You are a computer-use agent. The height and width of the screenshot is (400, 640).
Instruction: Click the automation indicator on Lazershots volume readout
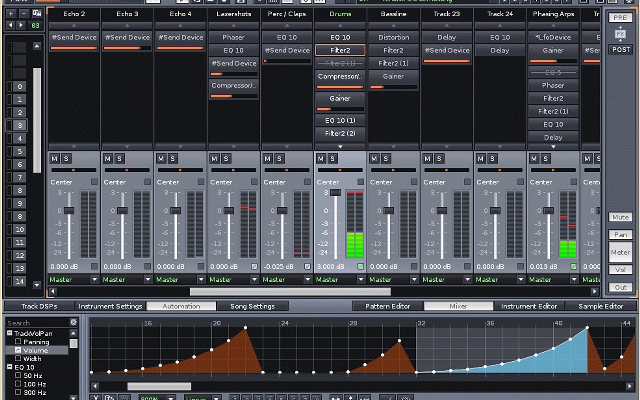254,267
